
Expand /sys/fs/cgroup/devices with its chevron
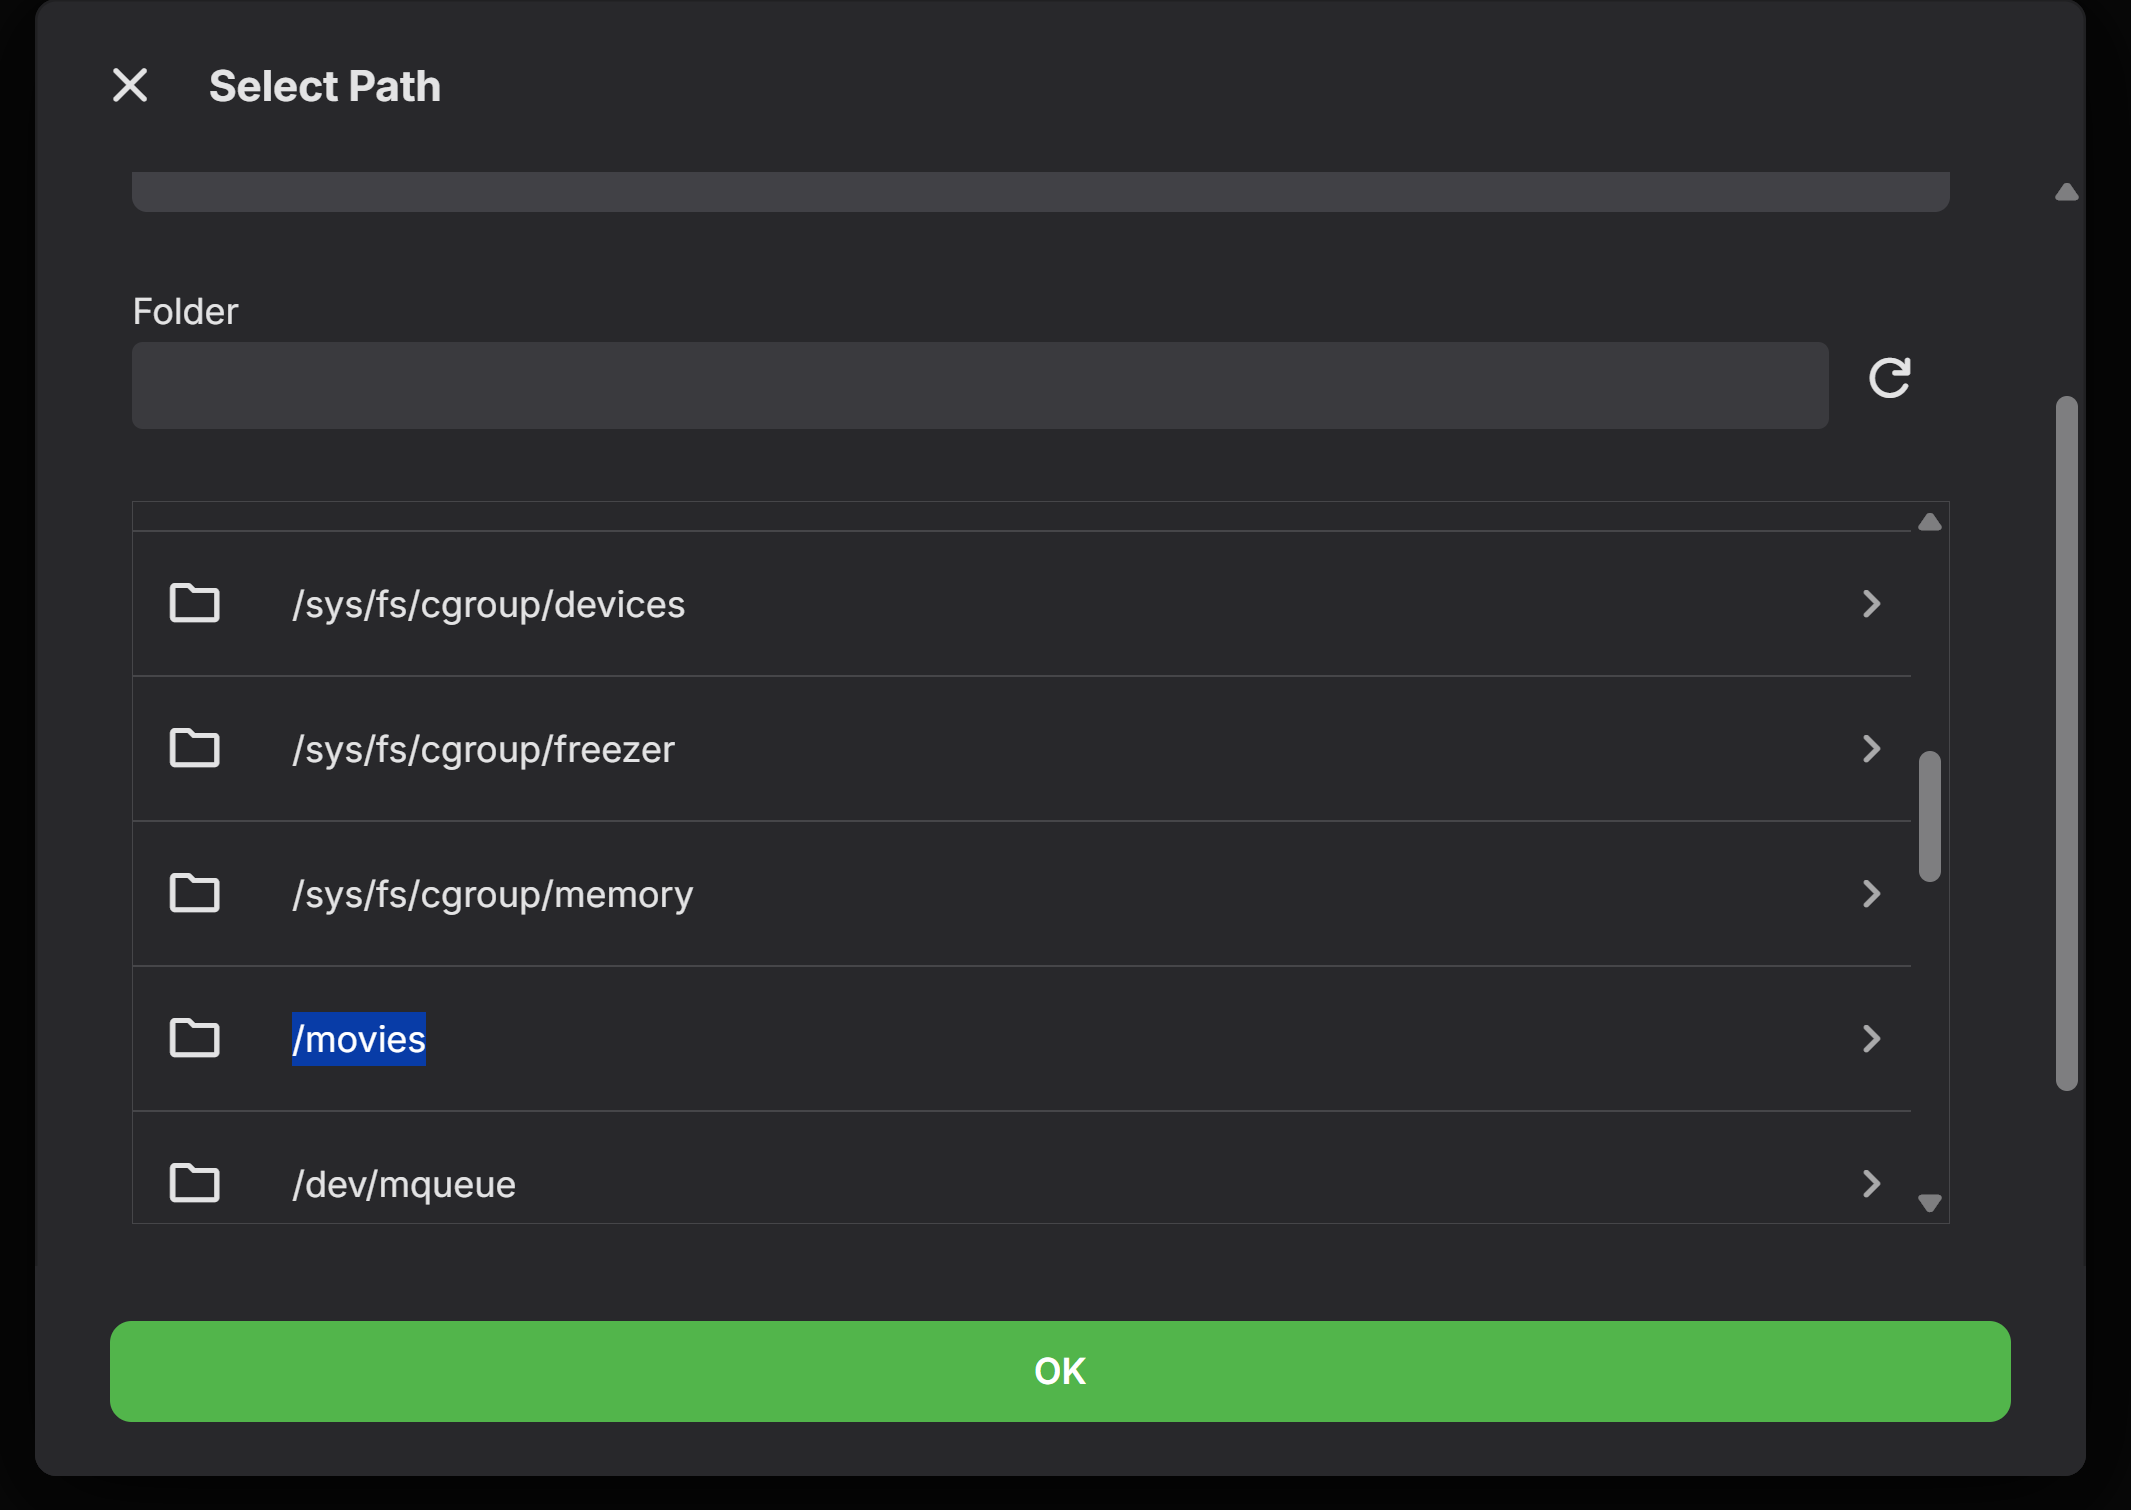coord(1871,604)
